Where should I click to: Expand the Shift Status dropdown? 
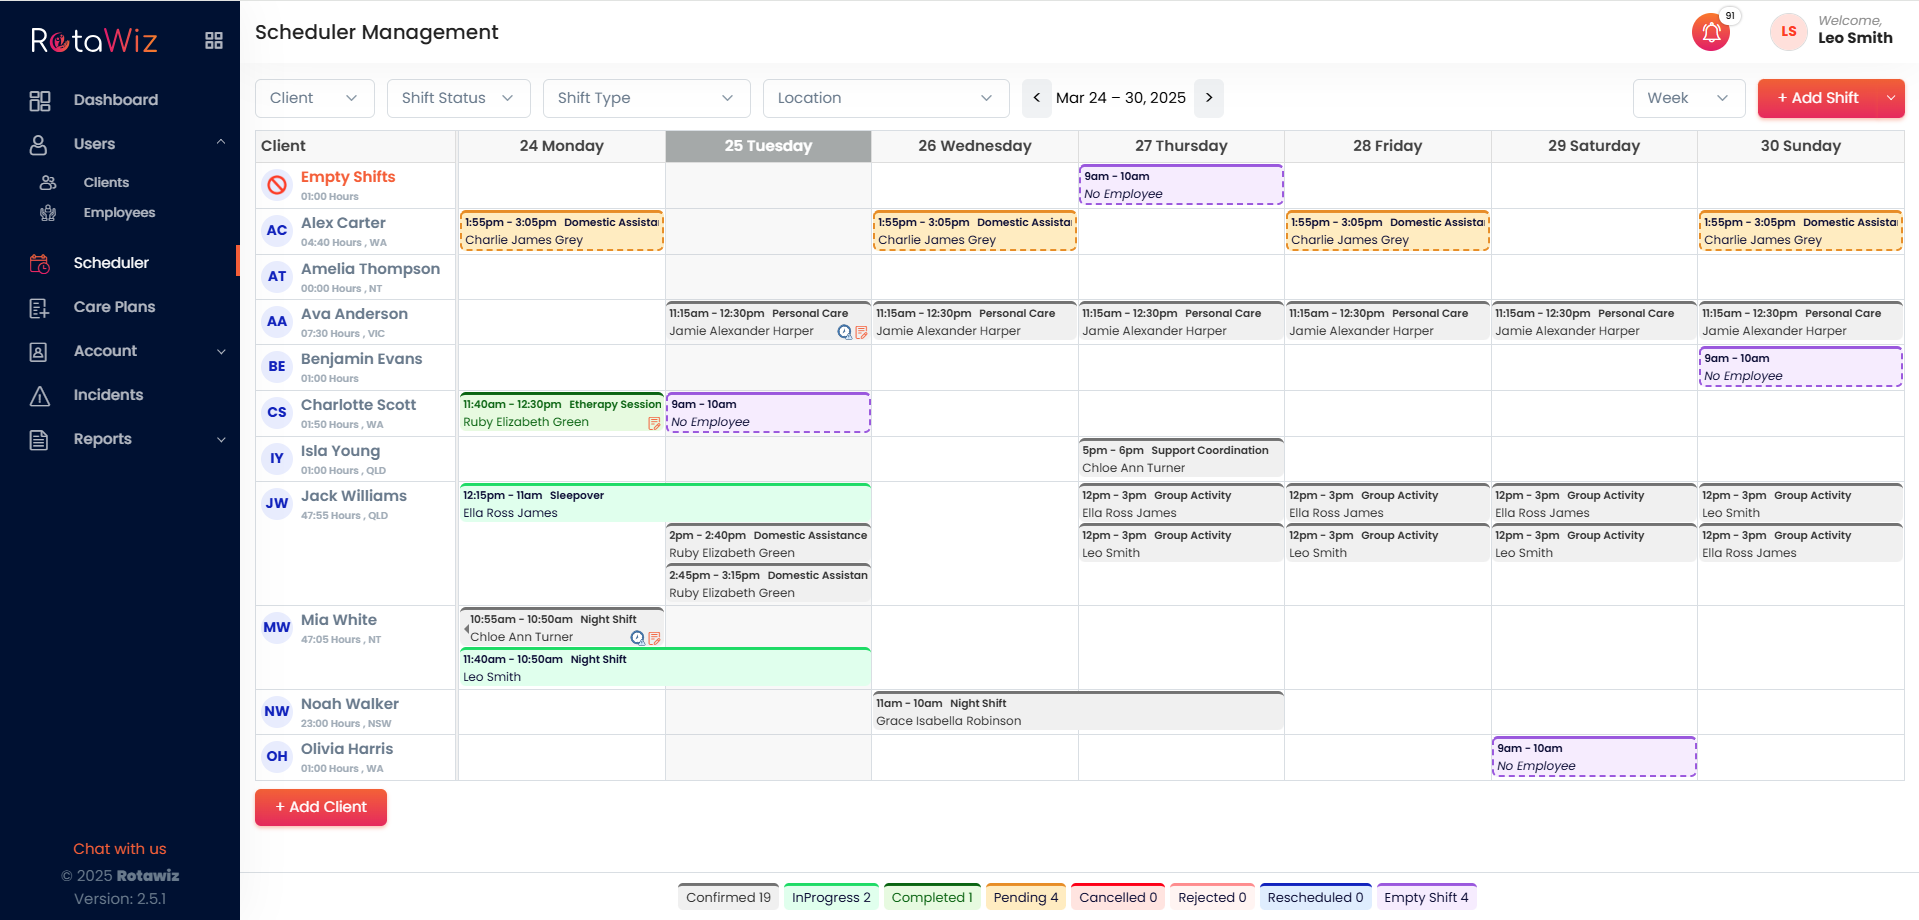(x=458, y=98)
